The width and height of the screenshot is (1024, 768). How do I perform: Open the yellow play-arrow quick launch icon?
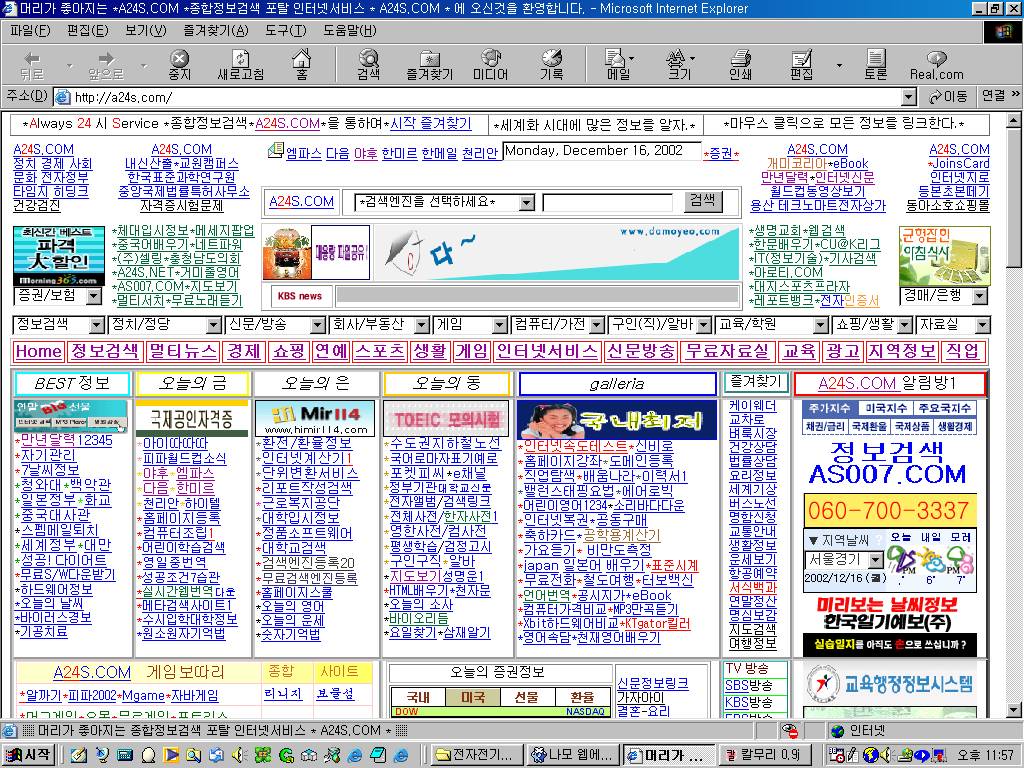(x=171, y=755)
